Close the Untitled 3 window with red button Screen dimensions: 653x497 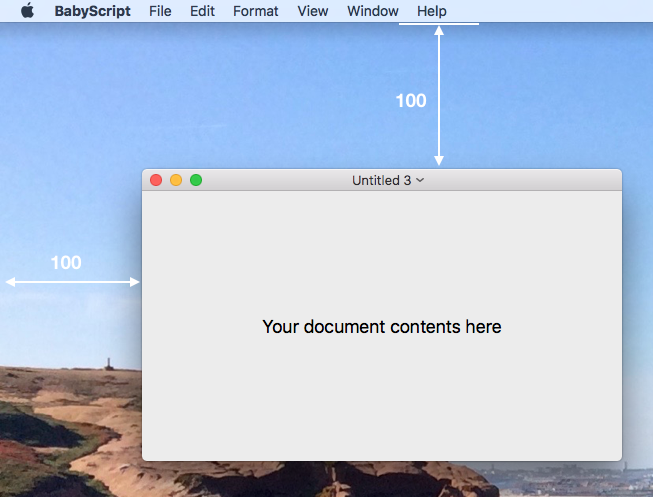(156, 180)
